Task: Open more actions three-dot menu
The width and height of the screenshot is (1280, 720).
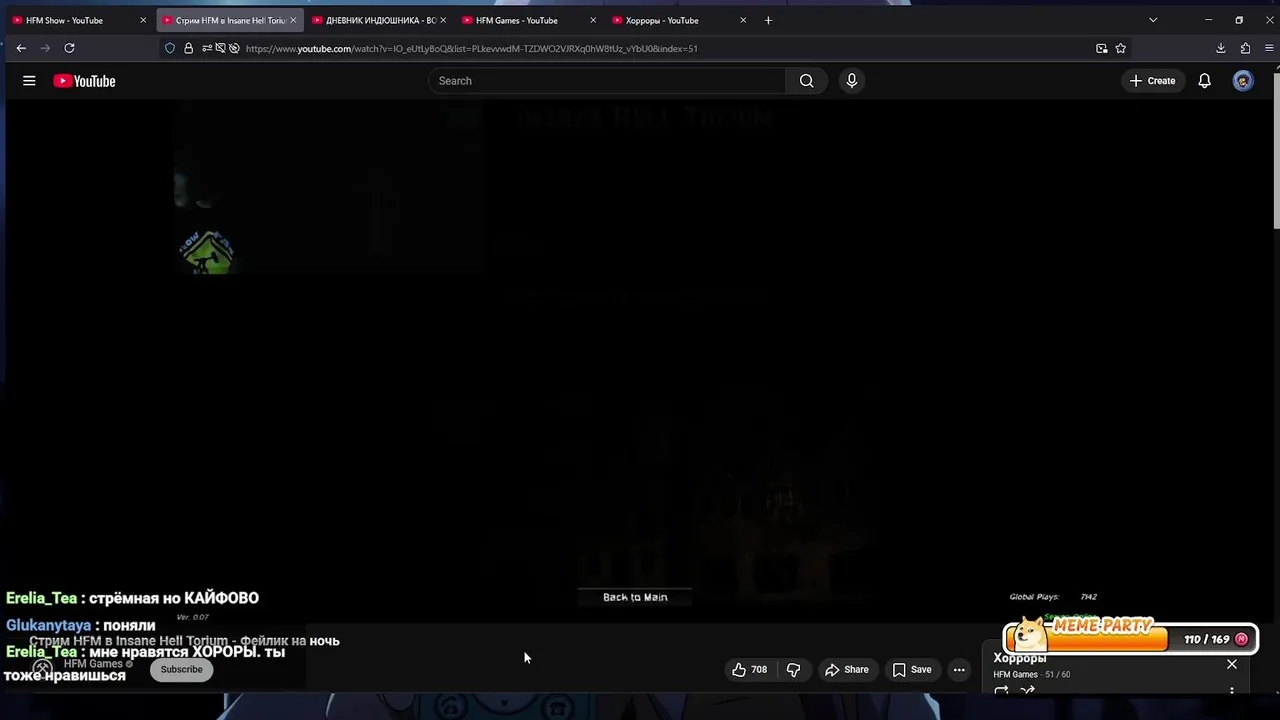Action: point(959,669)
